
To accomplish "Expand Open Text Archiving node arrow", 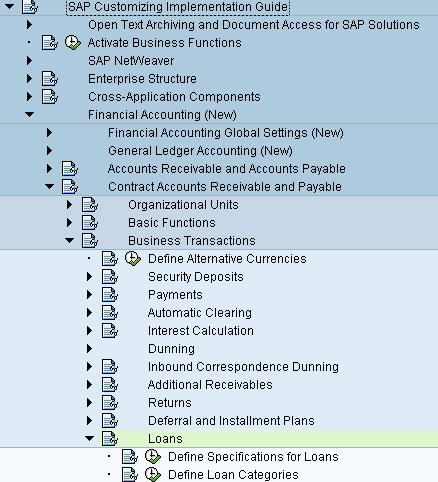I will (29, 25).
